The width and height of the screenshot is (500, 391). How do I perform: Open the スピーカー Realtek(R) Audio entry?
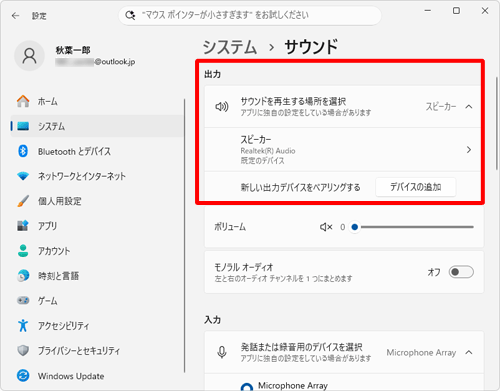342,150
